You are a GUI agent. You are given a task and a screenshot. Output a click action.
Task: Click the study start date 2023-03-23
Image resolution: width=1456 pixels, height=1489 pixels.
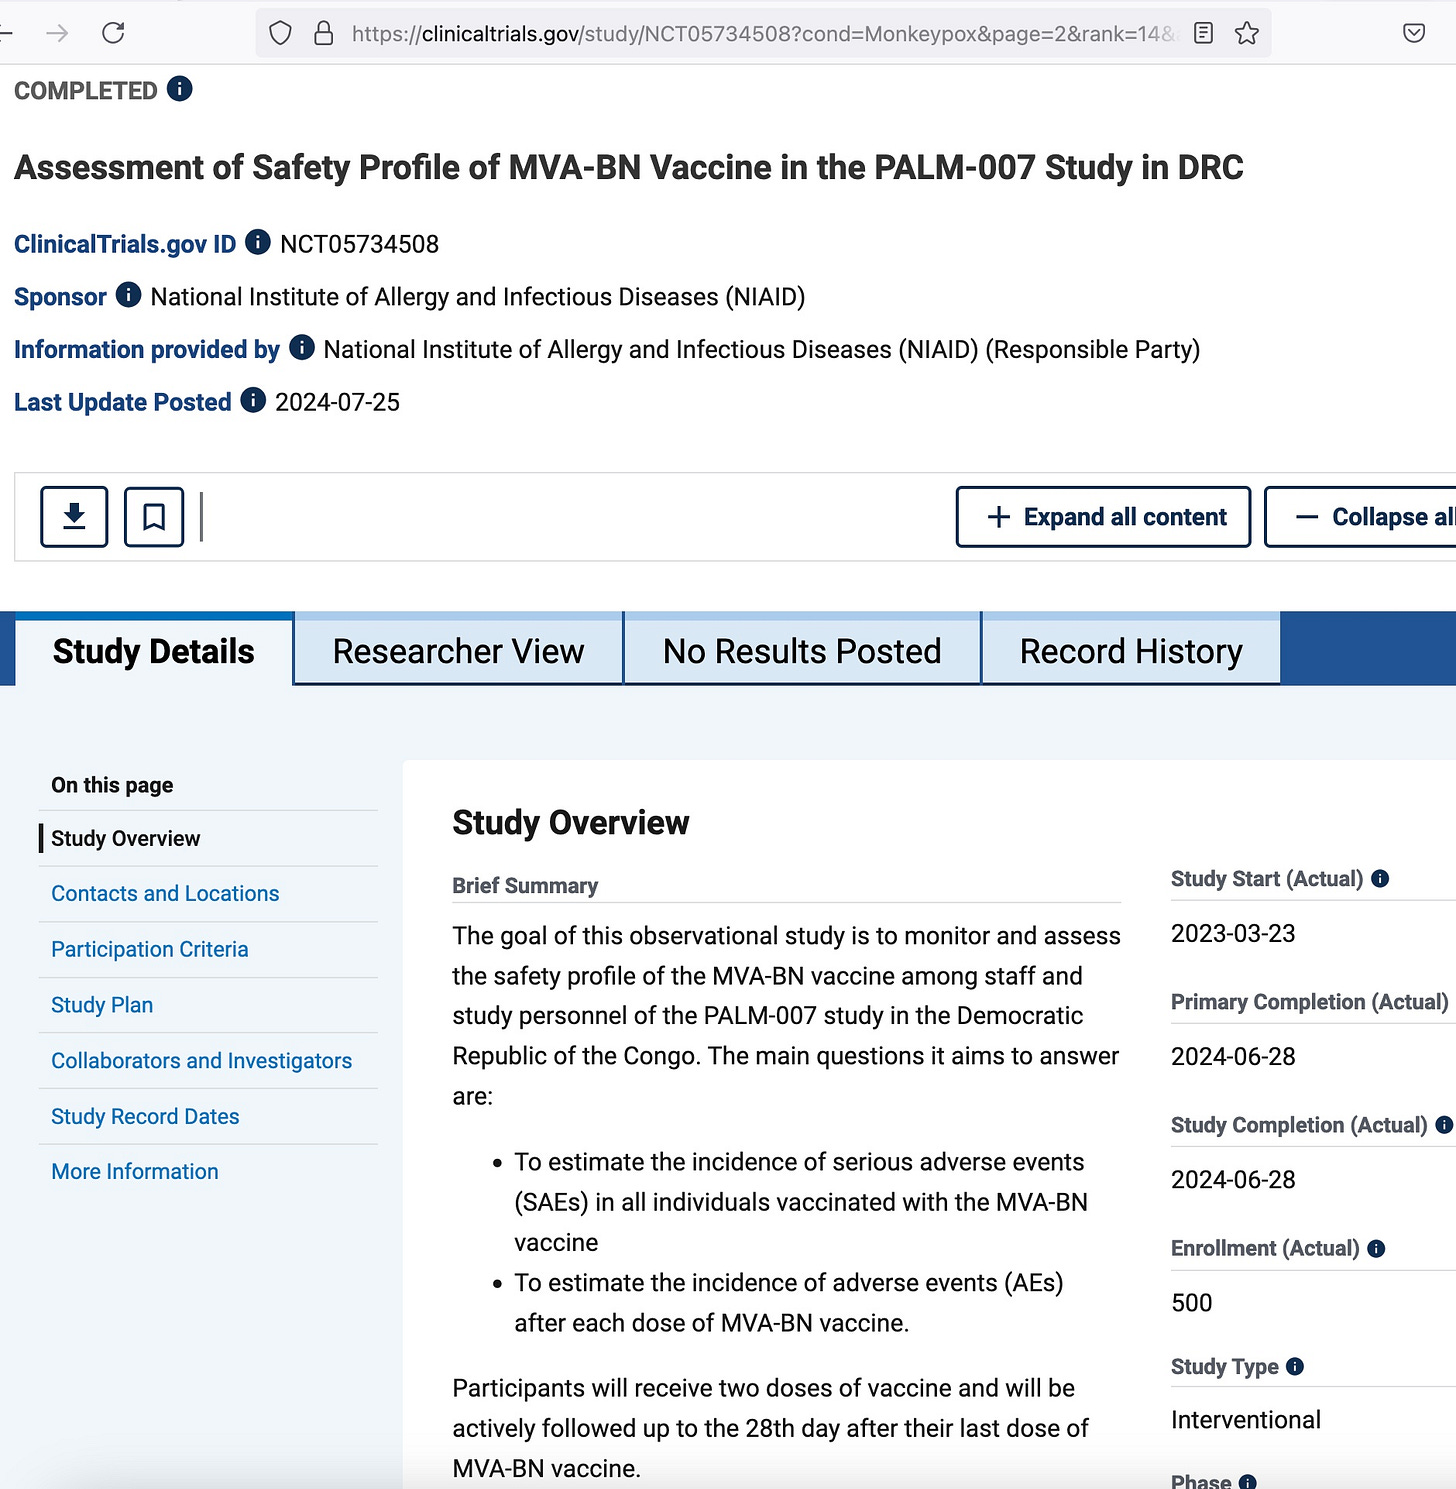click(x=1233, y=933)
